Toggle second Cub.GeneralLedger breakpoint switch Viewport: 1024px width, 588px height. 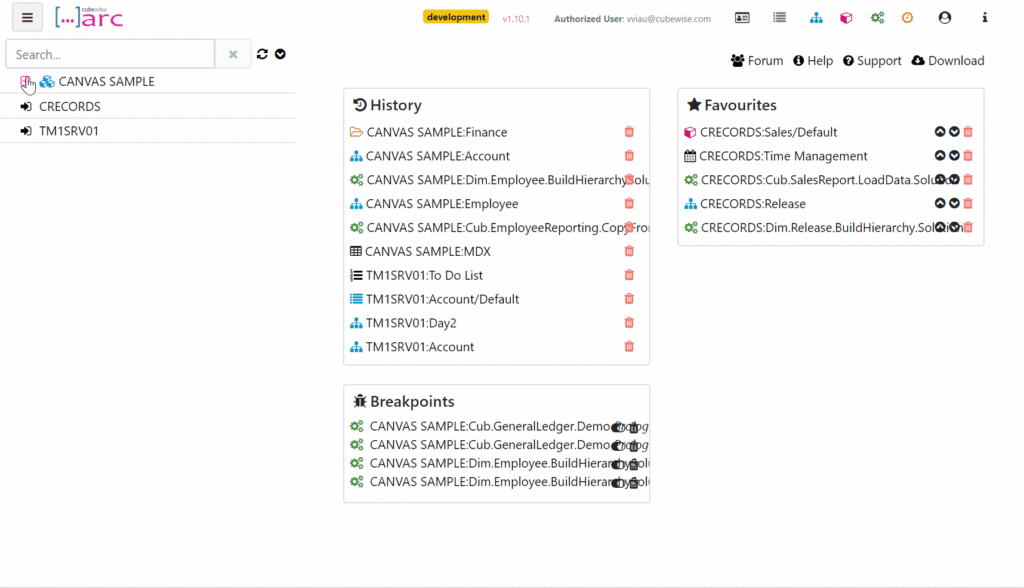[x=618, y=445]
